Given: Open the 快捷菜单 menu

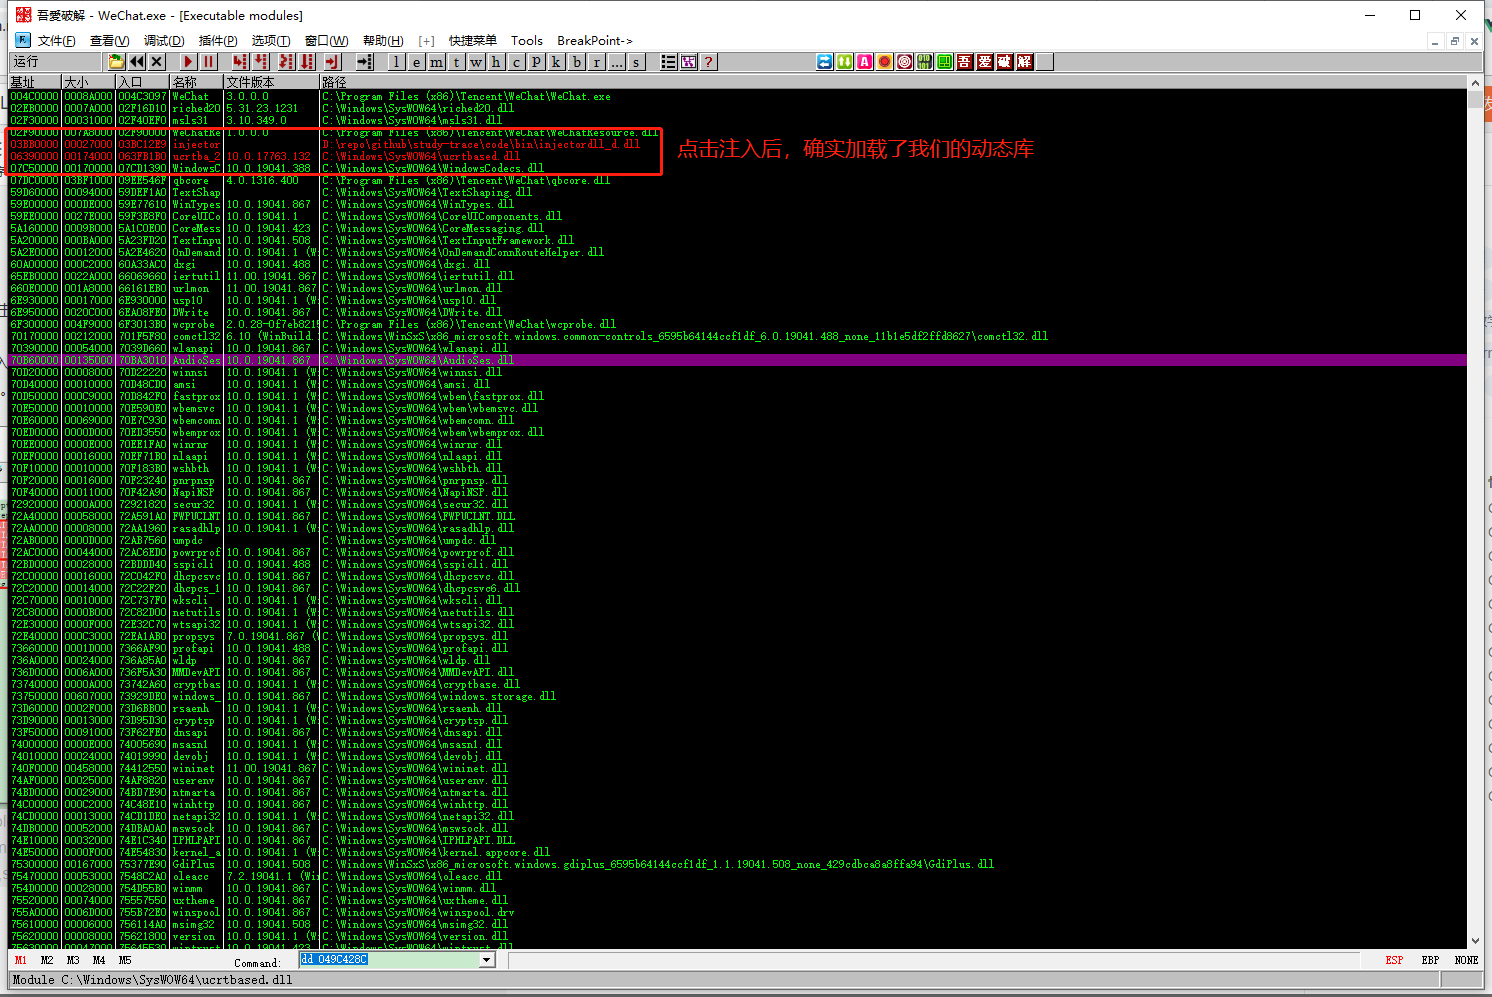Looking at the screenshot, I should click(x=473, y=41).
